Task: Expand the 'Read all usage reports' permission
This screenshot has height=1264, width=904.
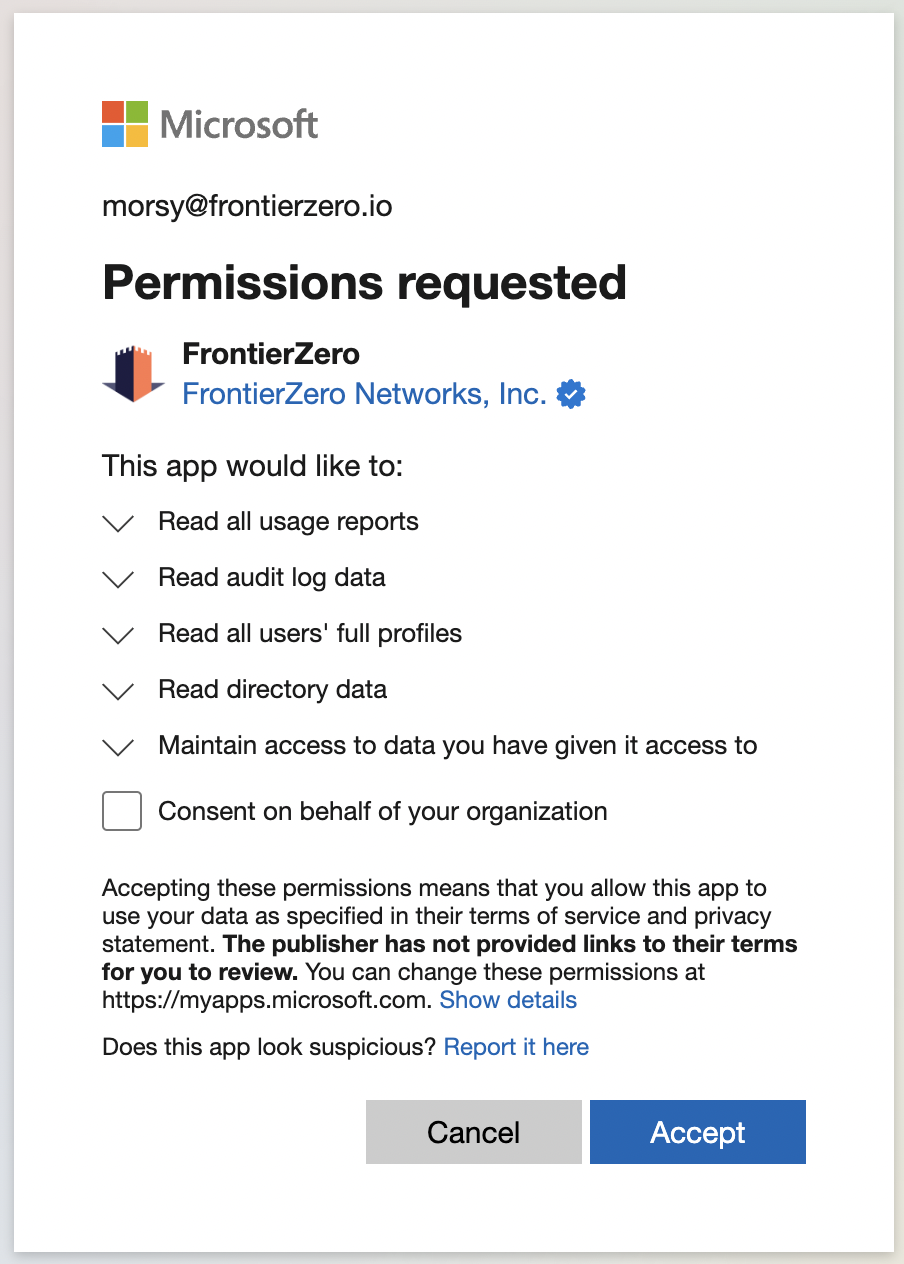Action: point(119,523)
